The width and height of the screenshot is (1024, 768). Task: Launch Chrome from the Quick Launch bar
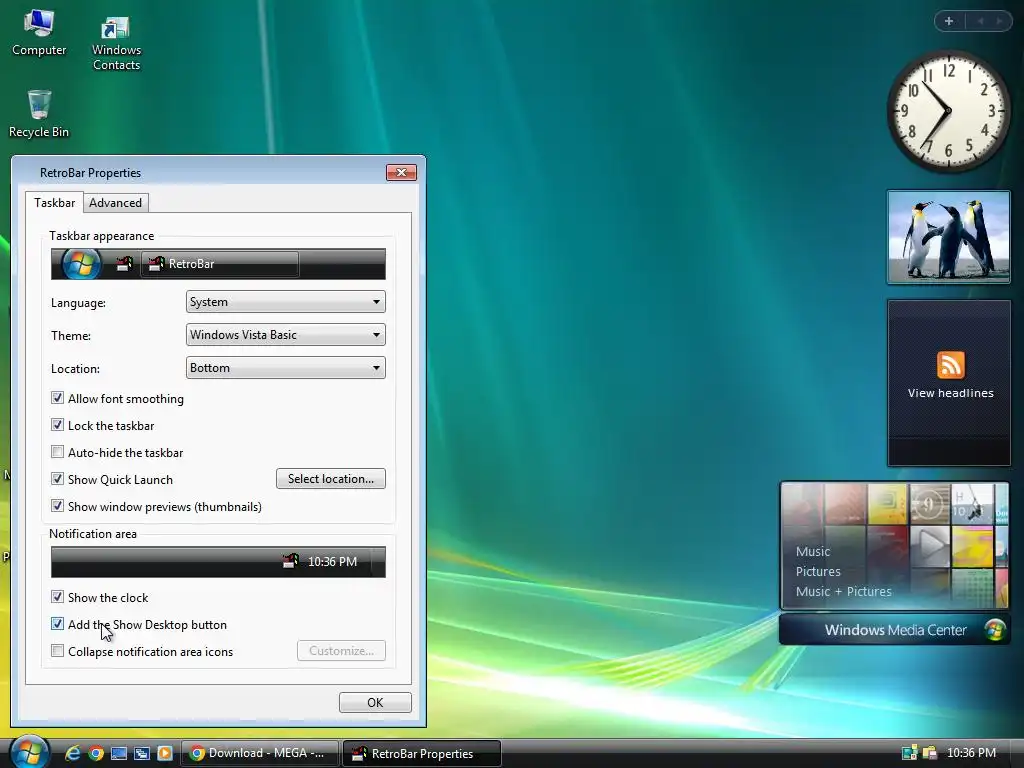pyautogui.click(x=96, y=753)
